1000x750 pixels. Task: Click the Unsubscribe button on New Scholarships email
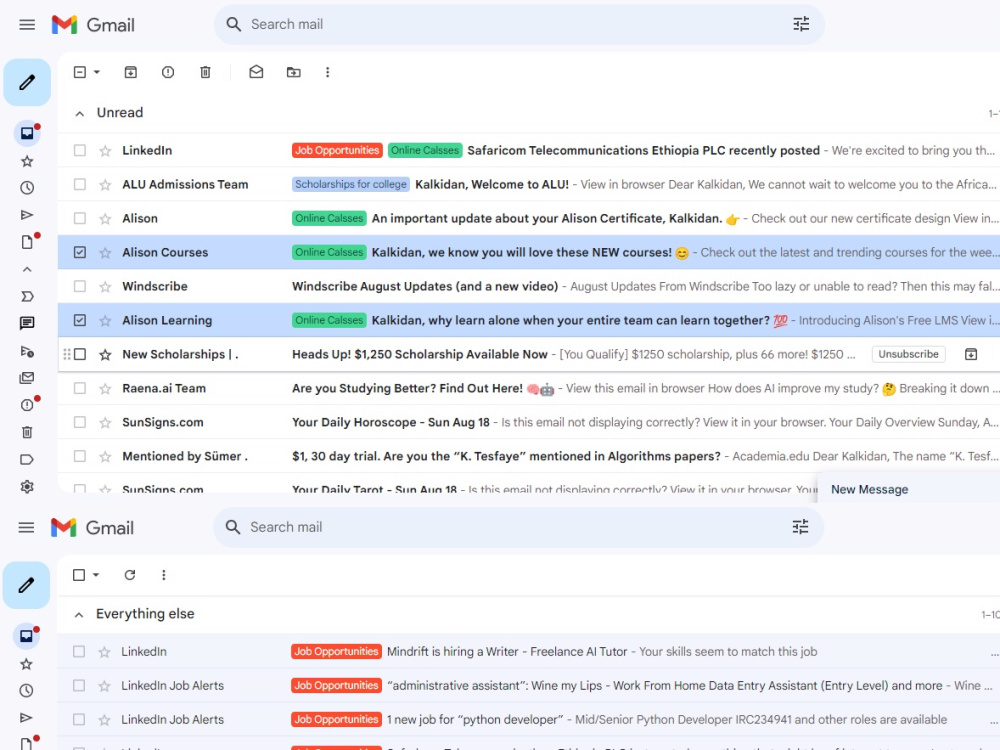(908, 354)
